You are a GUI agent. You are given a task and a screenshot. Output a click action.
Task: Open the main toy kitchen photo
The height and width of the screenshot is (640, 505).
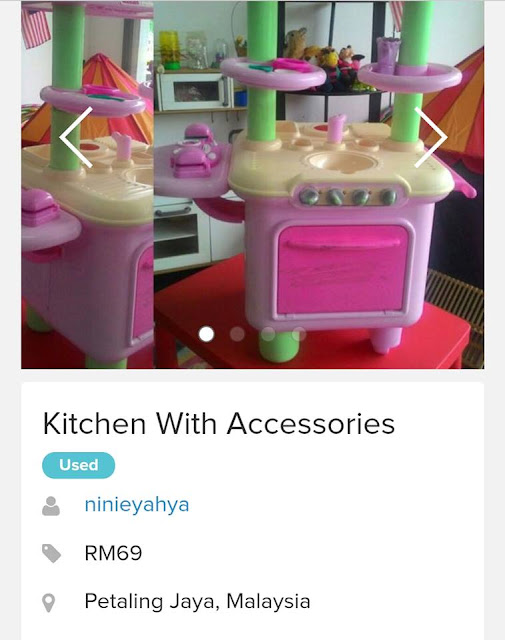tap(319, 184)
